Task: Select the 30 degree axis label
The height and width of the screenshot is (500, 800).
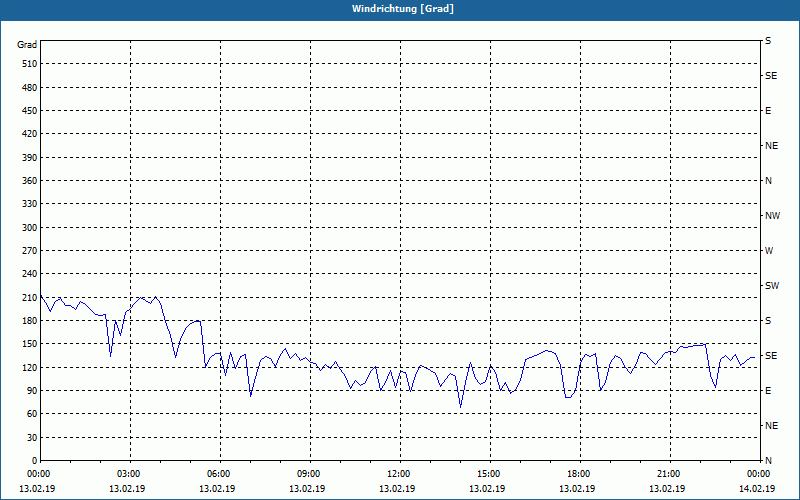Action: click(x=32, y=437)
